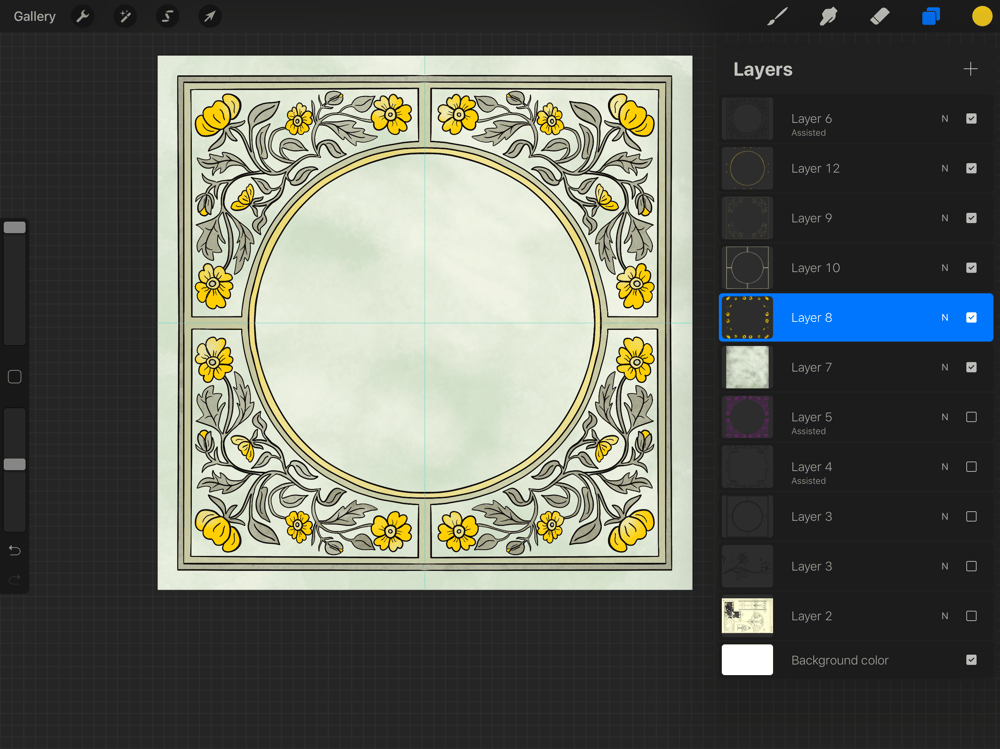This screenshot has height=749, width=1000.
Task: Open blend mode N for Layer 10
Action: [x=945, y=268]
